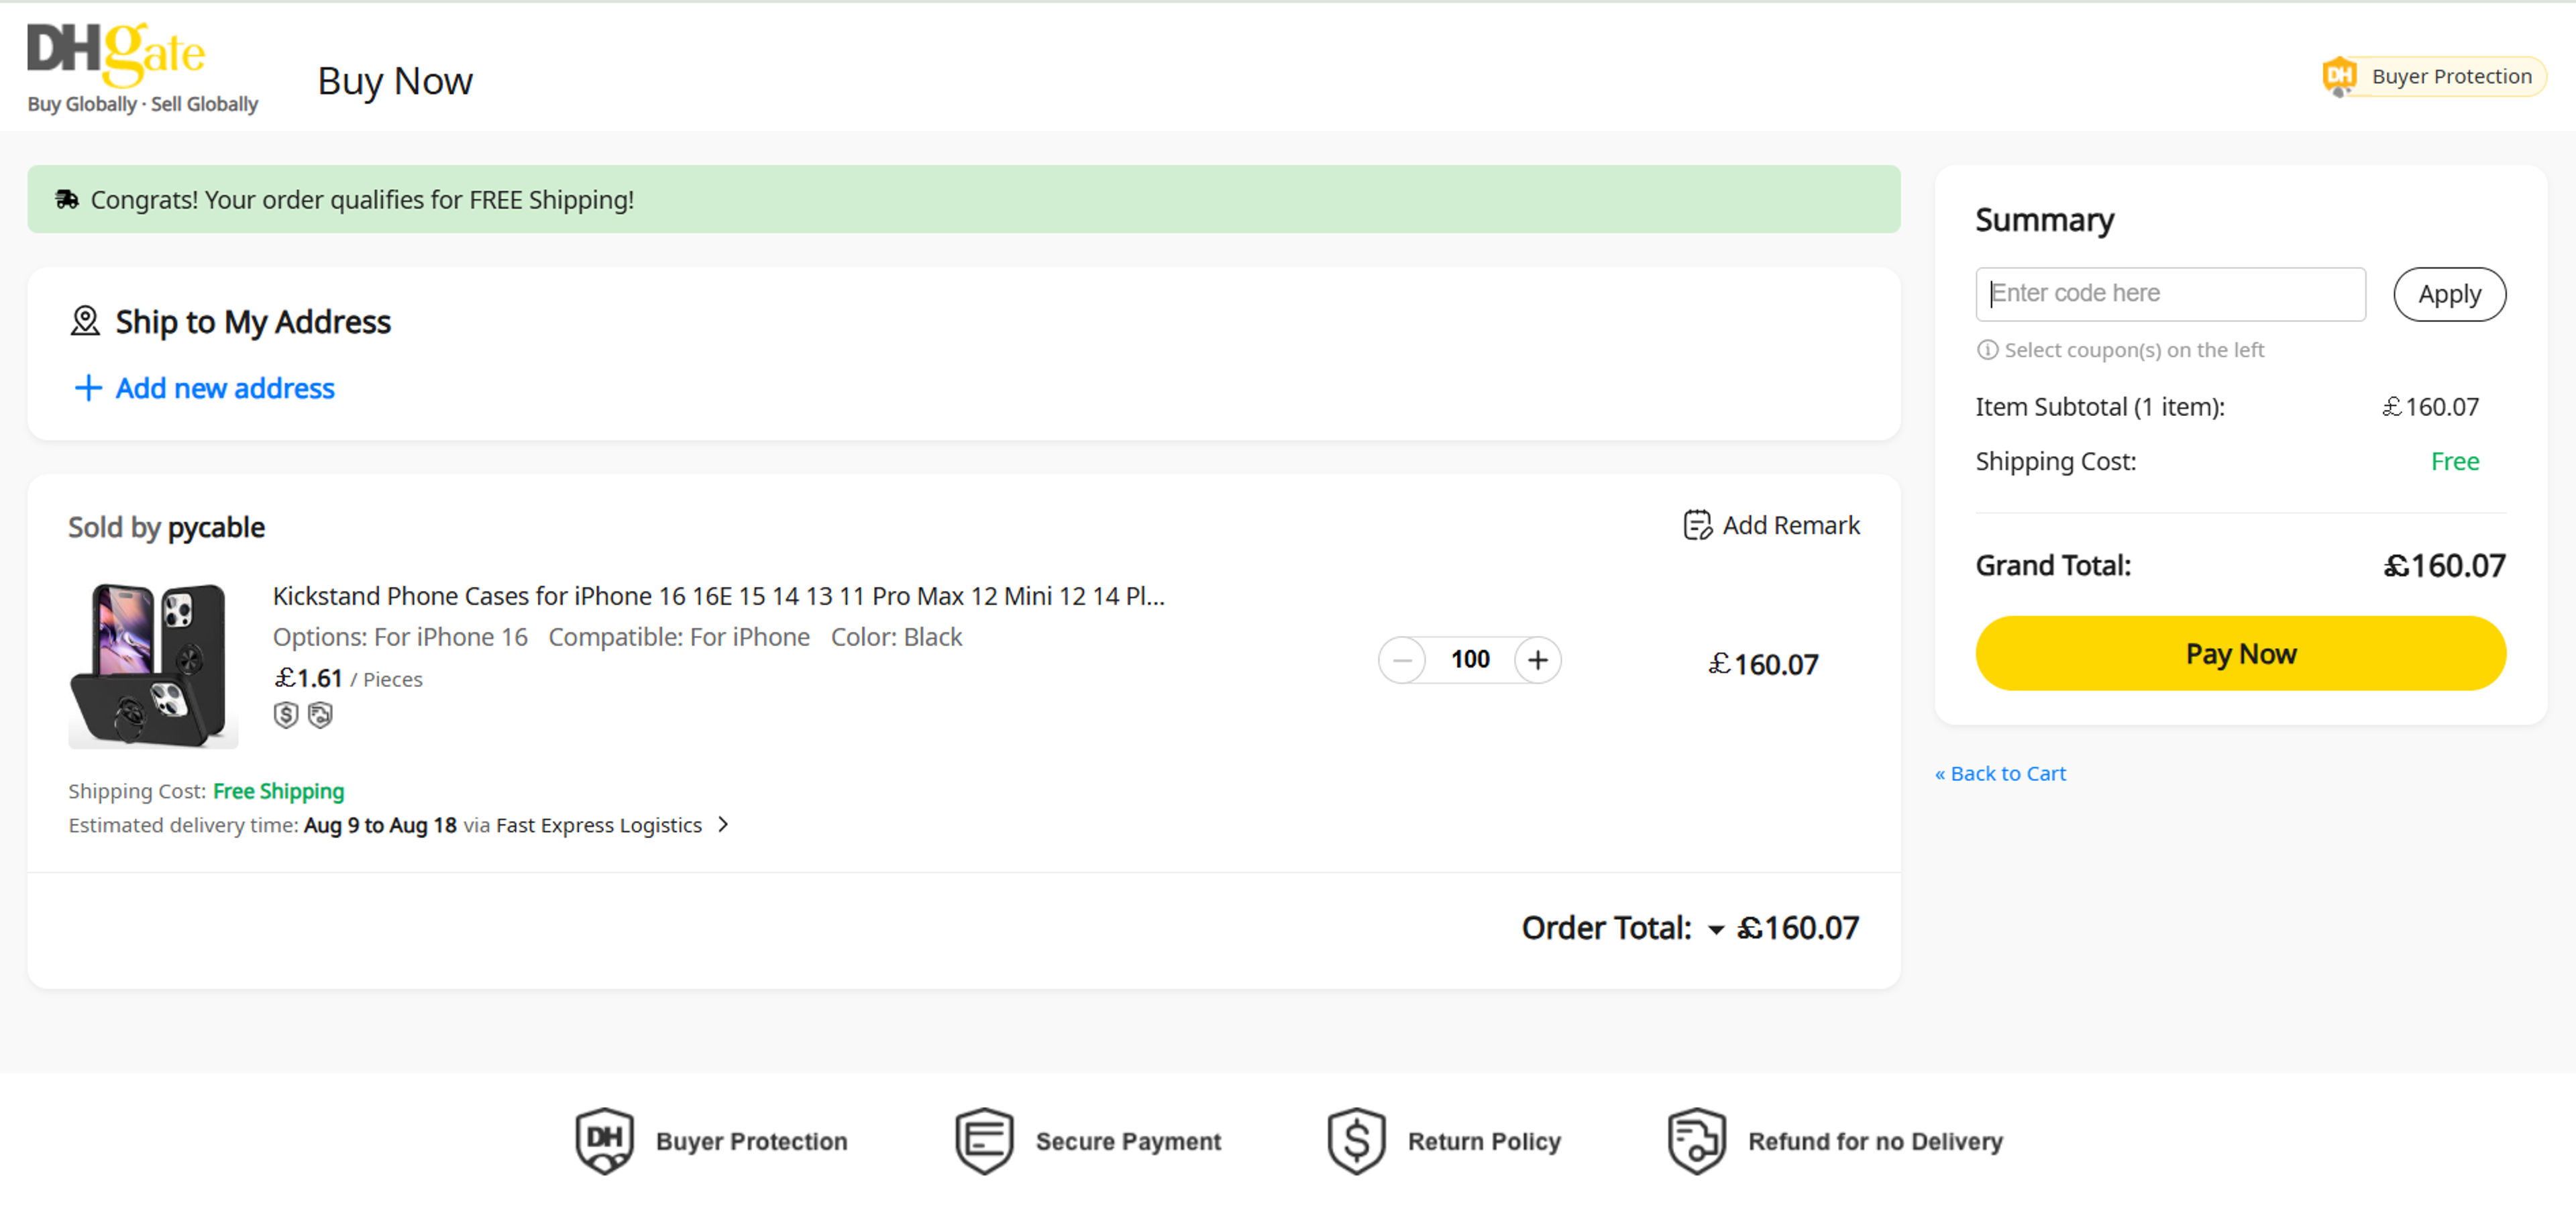This screenshot has width=2576, height=1209.
Task: Click the Return Policy footer icon
Action: (x=1356, y=1140)
